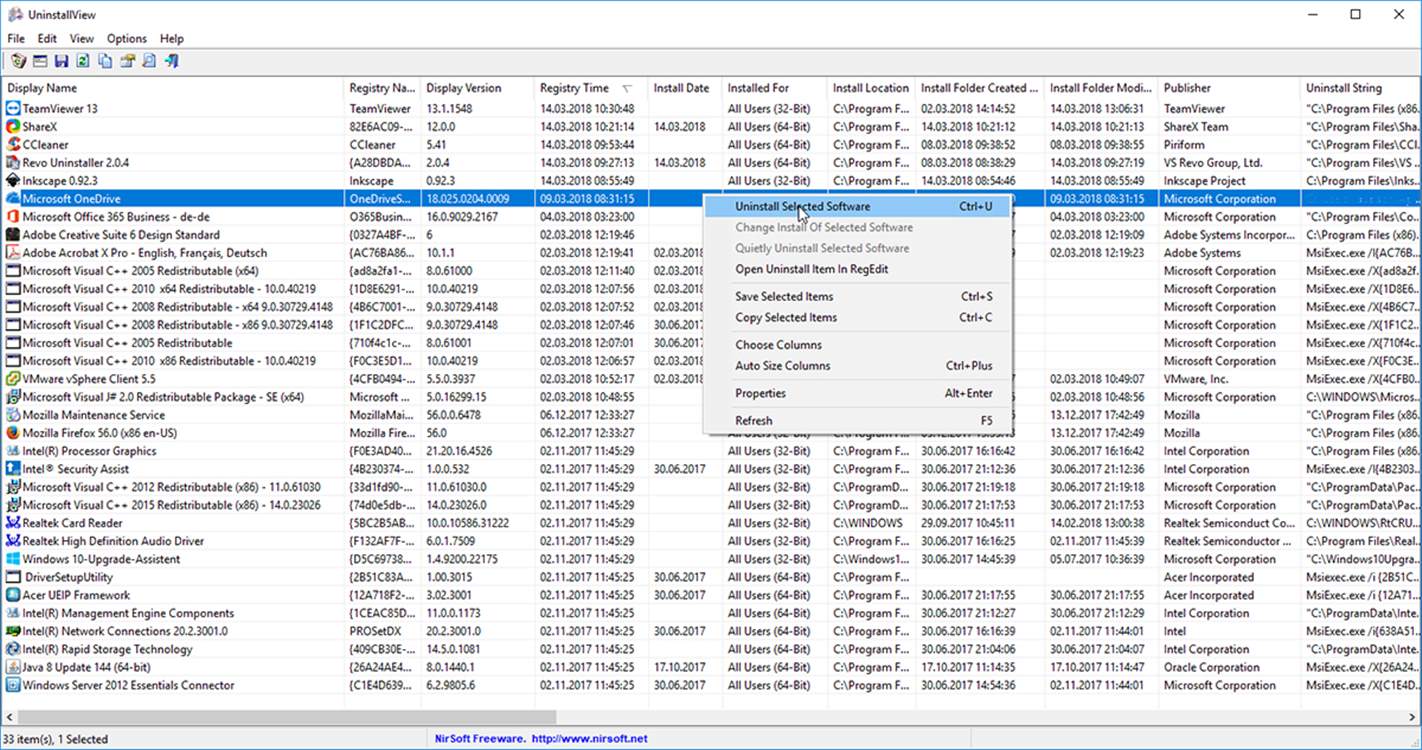Screen dimensions: 1422x750
Task: Click the Find magnifier toolbar icon
Action: 149,61
